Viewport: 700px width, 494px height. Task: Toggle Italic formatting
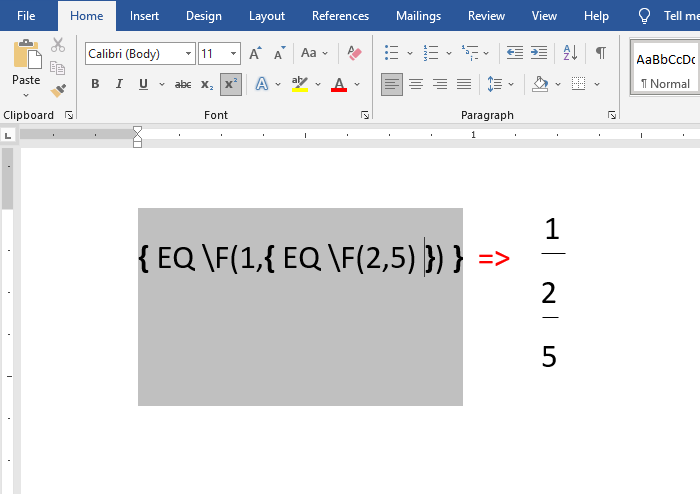[120, 85]
